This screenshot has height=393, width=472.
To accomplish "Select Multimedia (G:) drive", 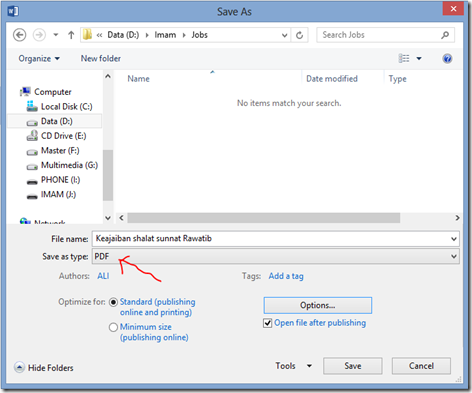I will click(x=69, y=165).
